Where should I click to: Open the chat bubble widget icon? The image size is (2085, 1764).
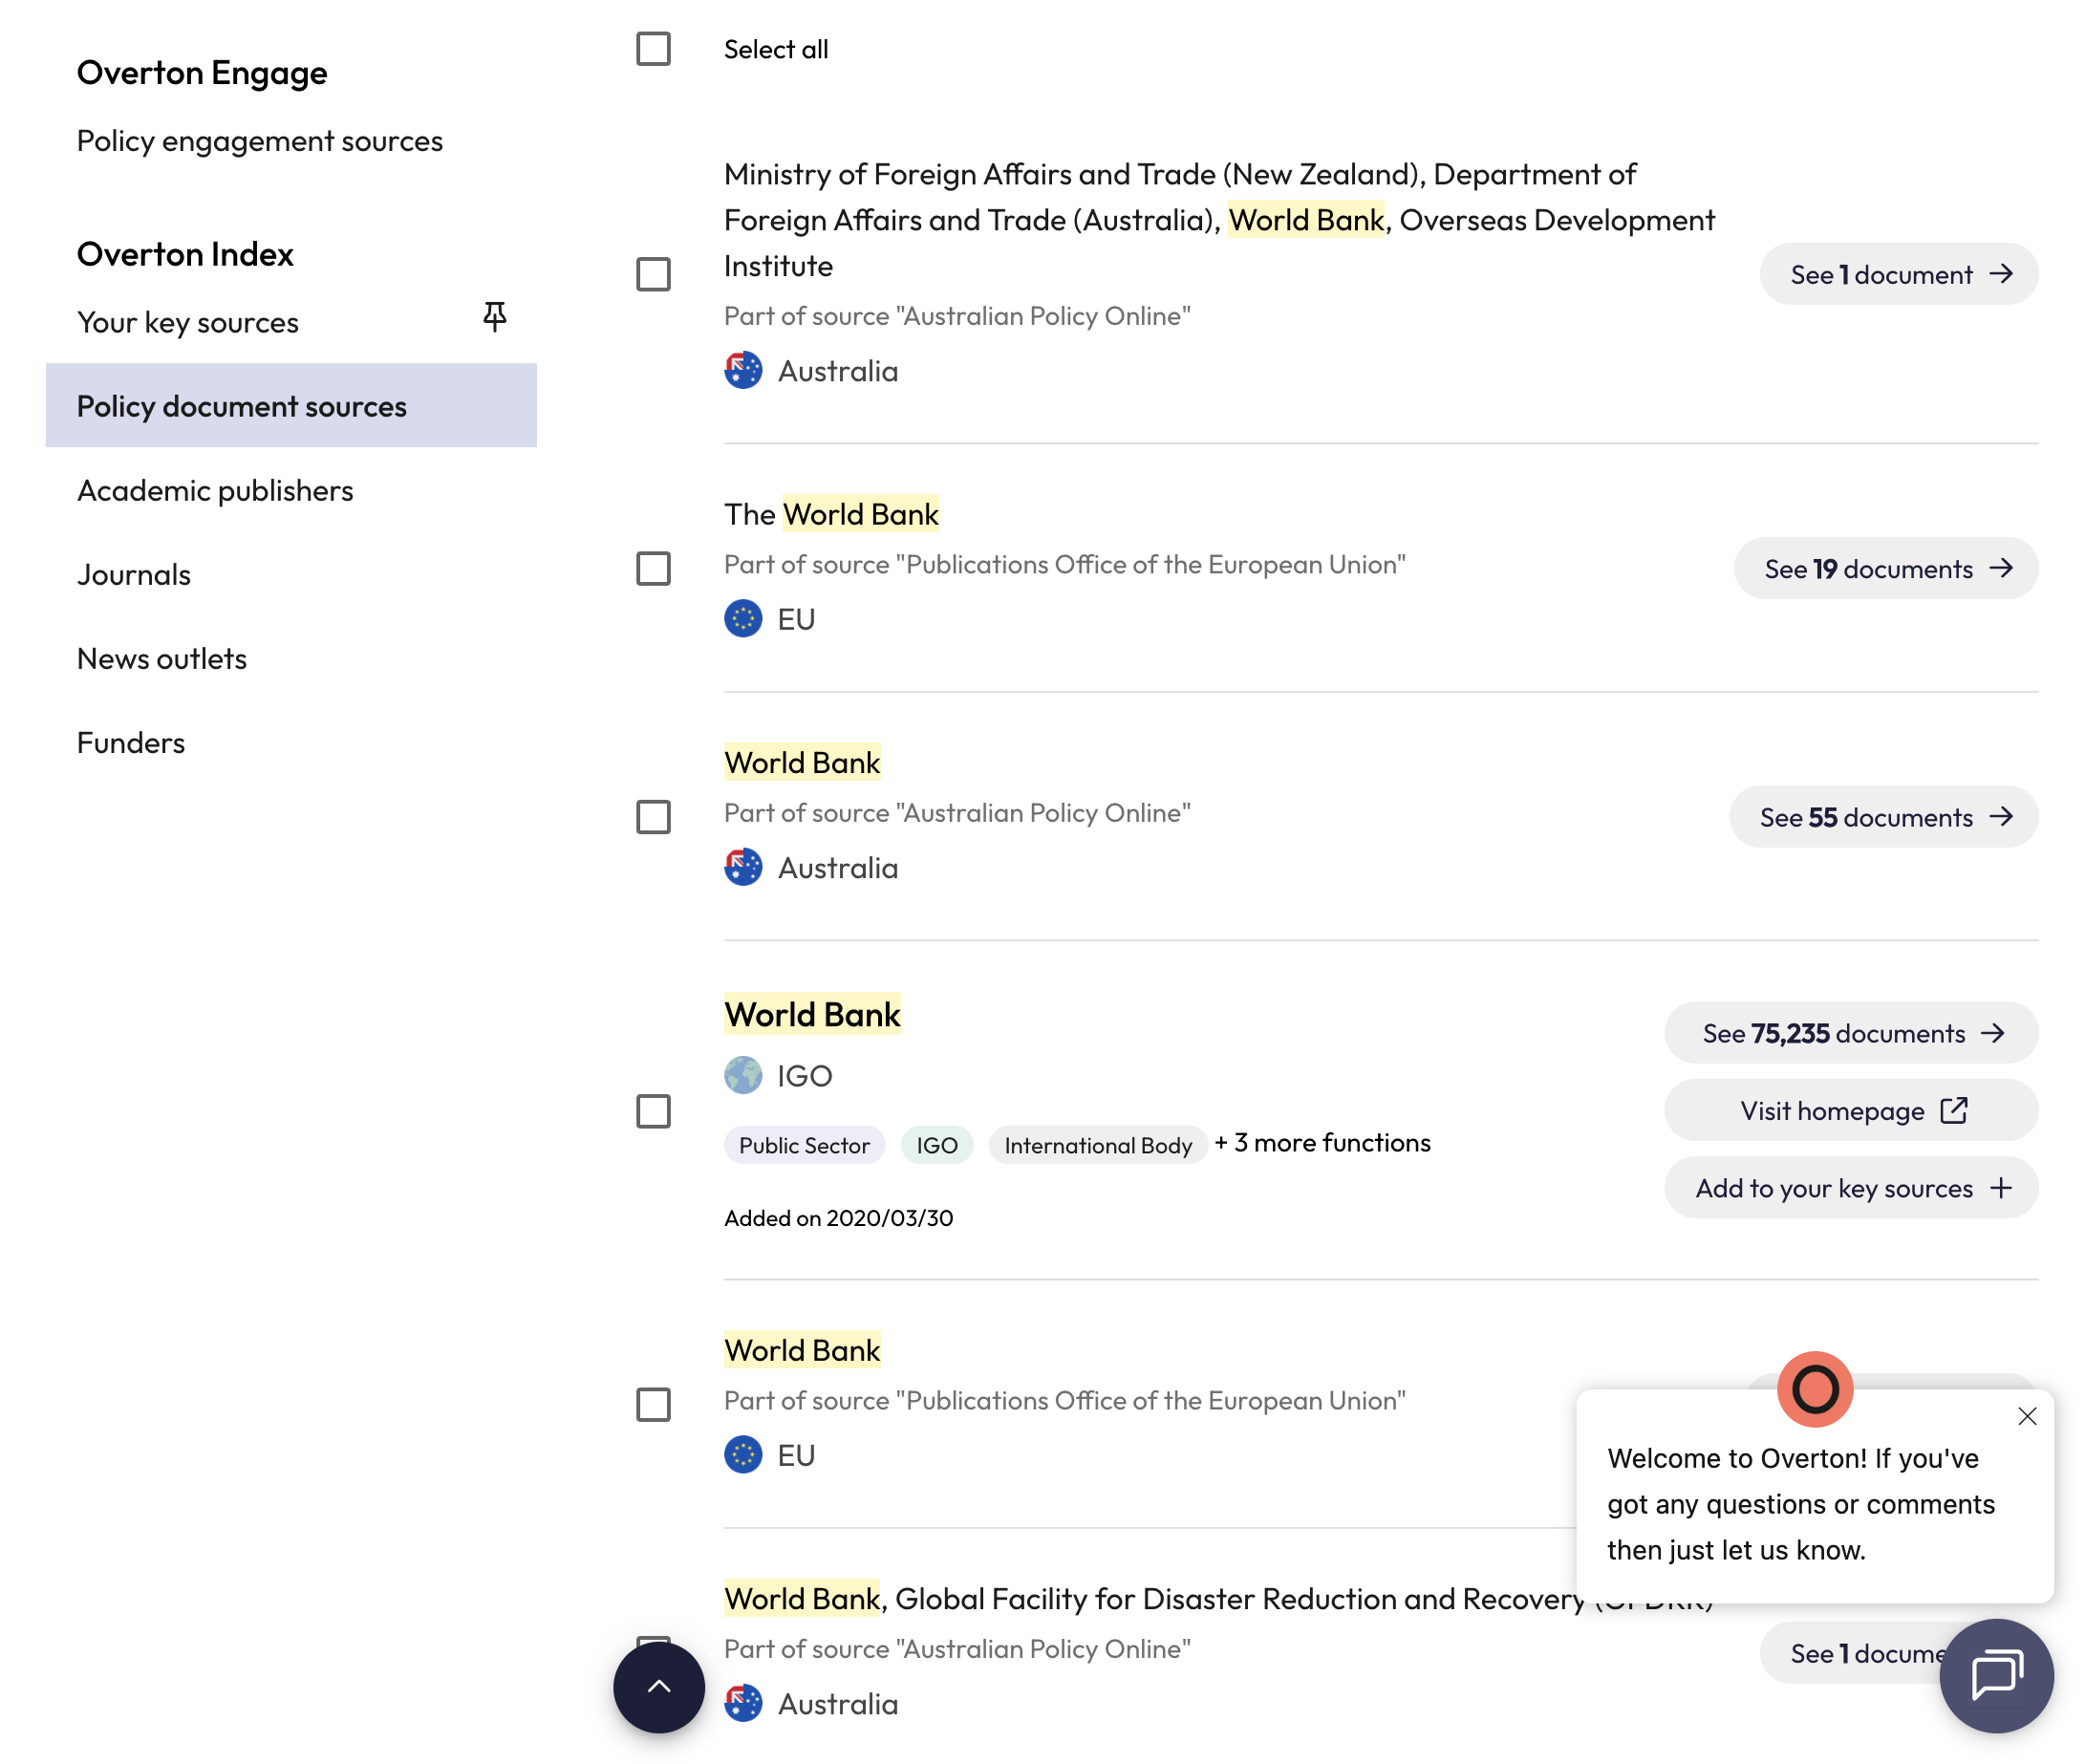tap(1995, 1675)
